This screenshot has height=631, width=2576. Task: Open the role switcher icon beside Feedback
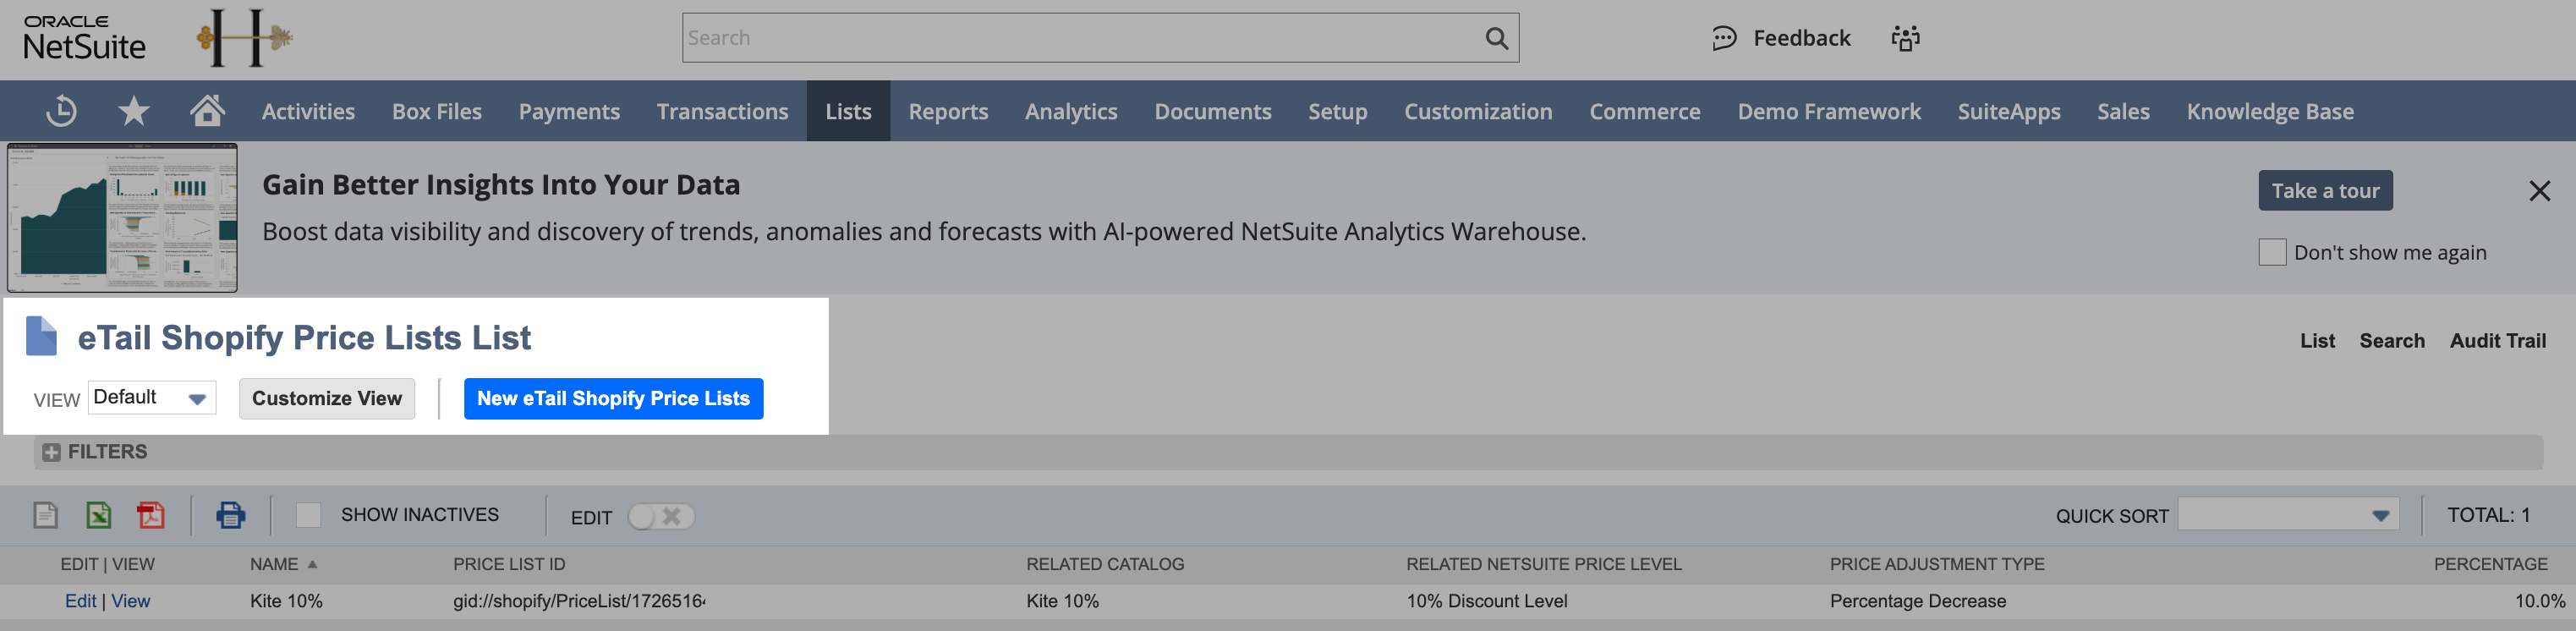coord(1905,38)
